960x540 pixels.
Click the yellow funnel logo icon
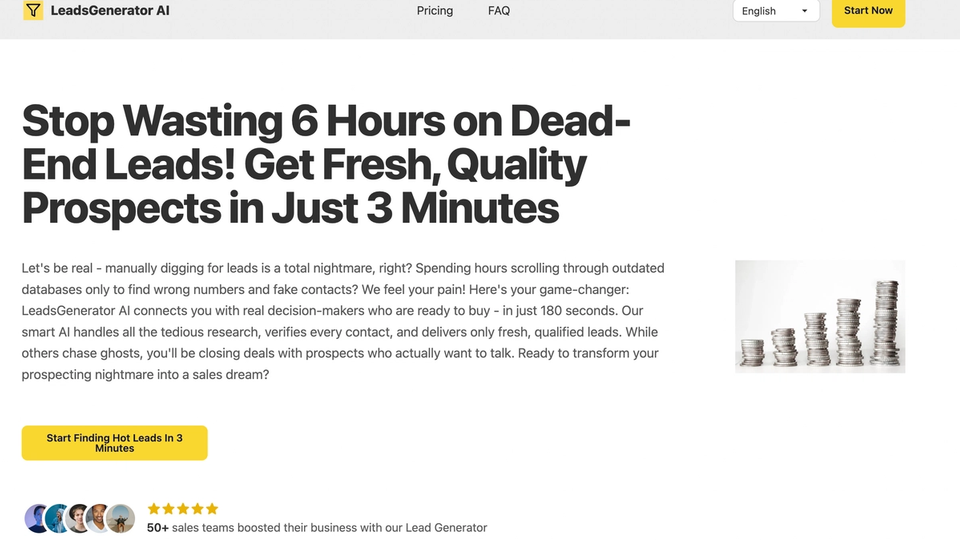click(x=33, y=10)
